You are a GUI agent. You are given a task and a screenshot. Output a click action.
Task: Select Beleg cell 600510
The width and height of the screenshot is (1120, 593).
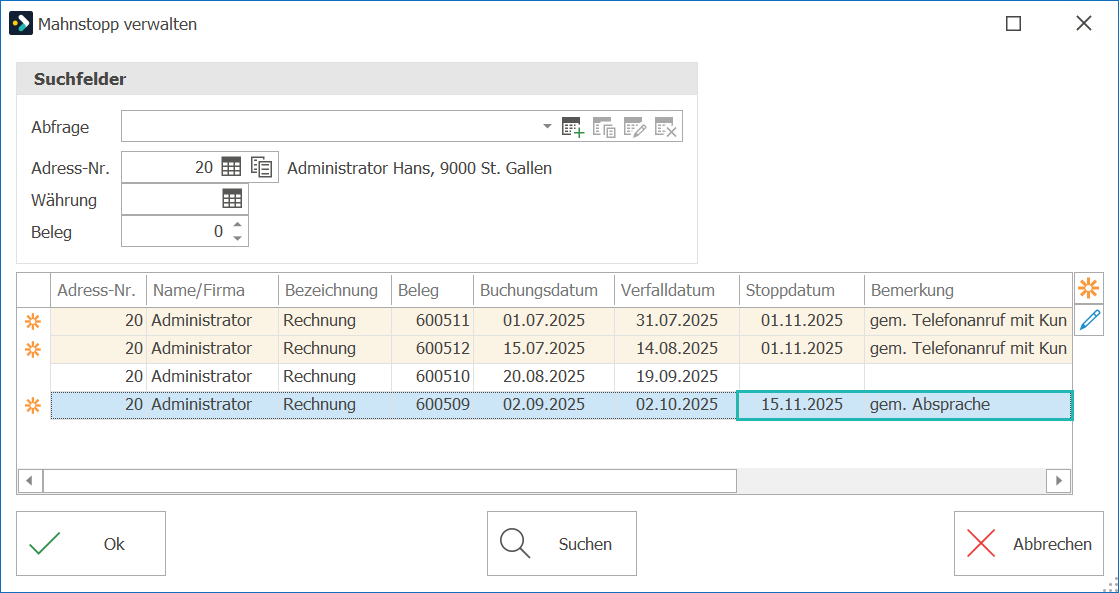(x=433, y=377)
